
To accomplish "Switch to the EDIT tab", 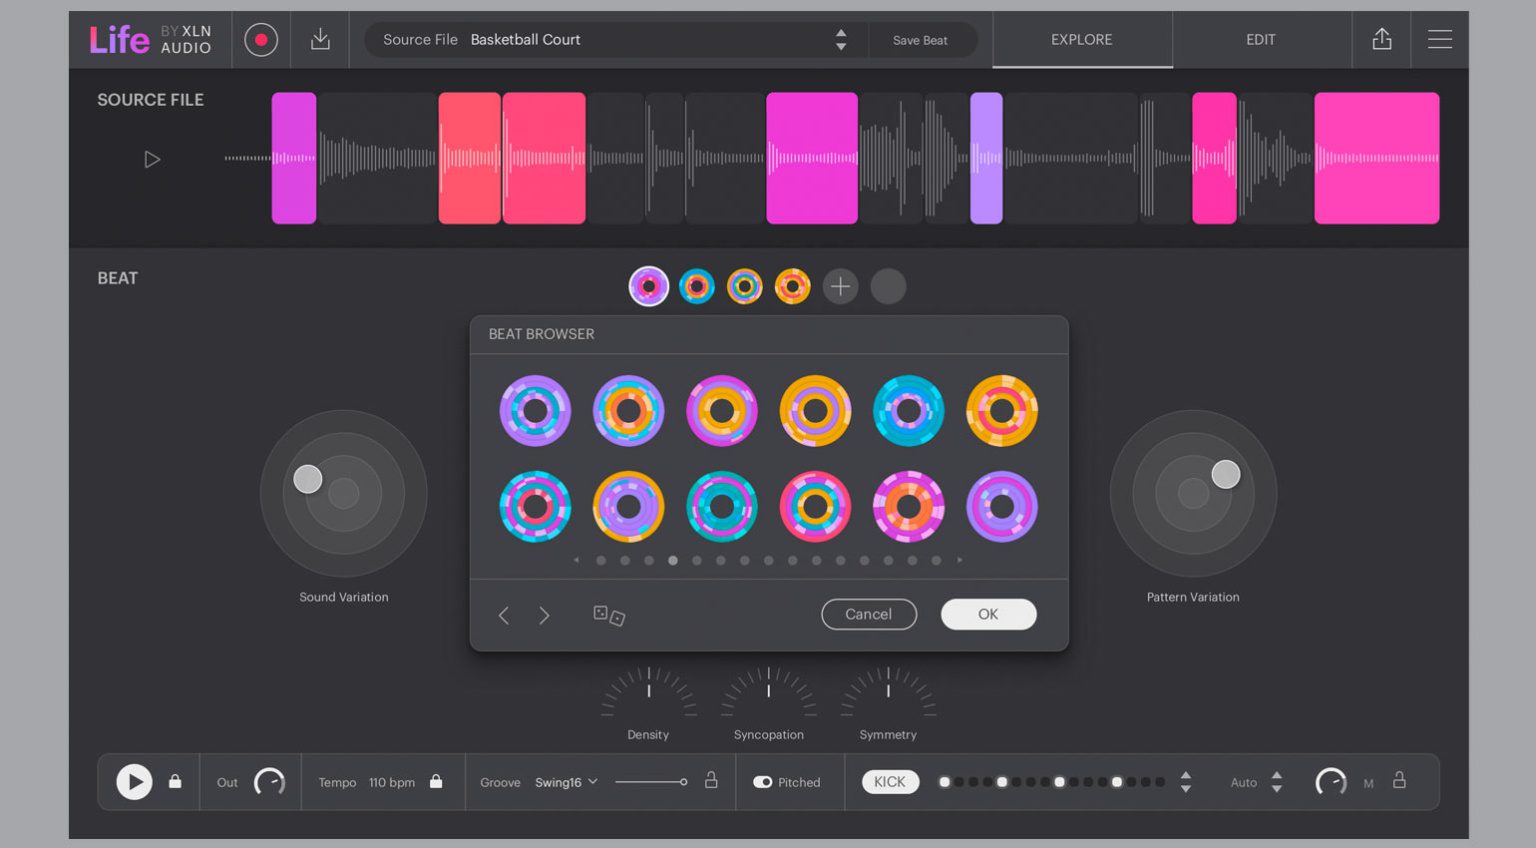I will [1261, 40].
